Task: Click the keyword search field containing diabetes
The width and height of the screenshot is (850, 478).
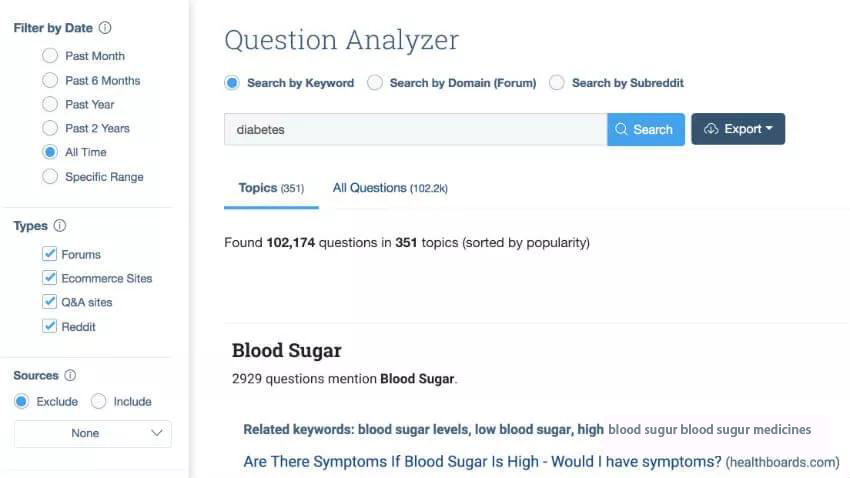Action: tap(415, 129)
